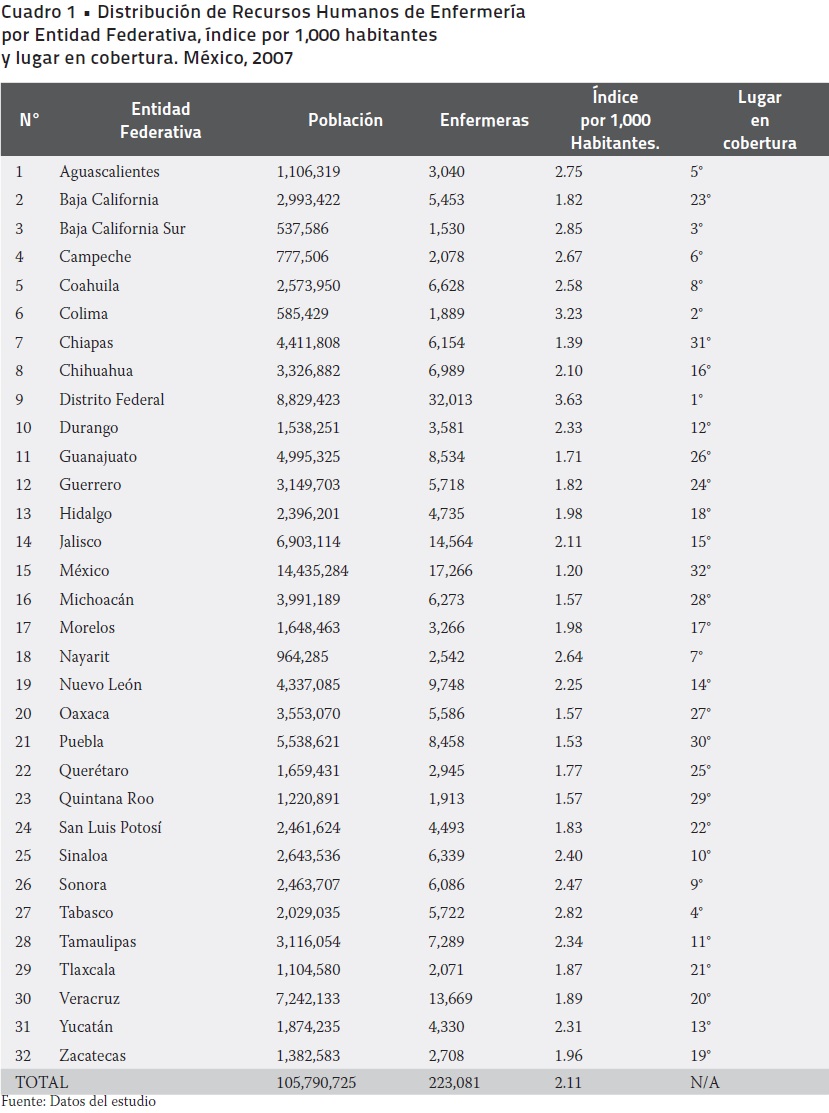Screen dimensions: 829x1113
Task: Click the Enfermeras column header
Action: coord(484,120)
